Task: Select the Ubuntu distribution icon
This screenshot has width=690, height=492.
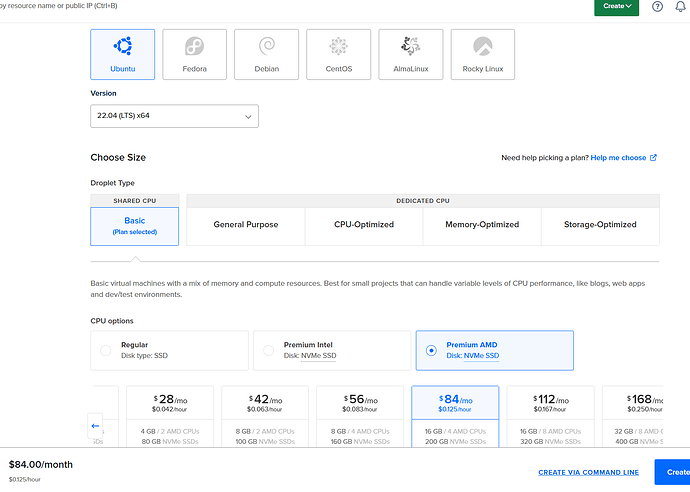Action: point(122,46)
